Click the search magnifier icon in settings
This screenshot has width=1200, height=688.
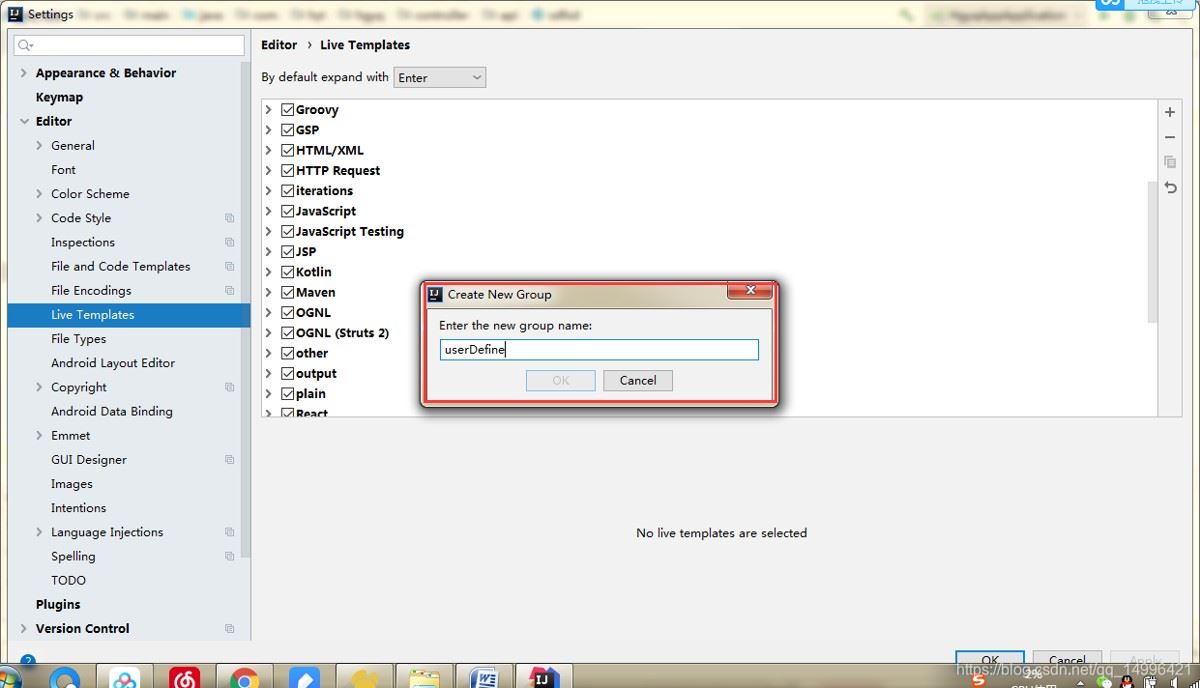pyautogui.click(x=26, y=46)
